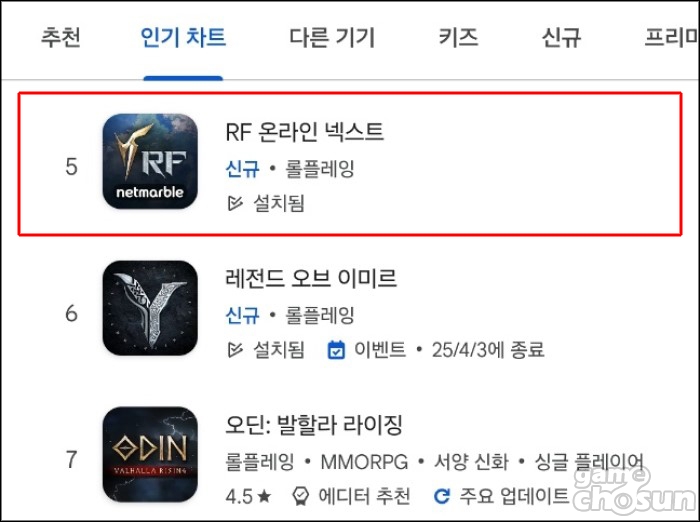Switch to the 신규 tab

click(x=561, y=37)
